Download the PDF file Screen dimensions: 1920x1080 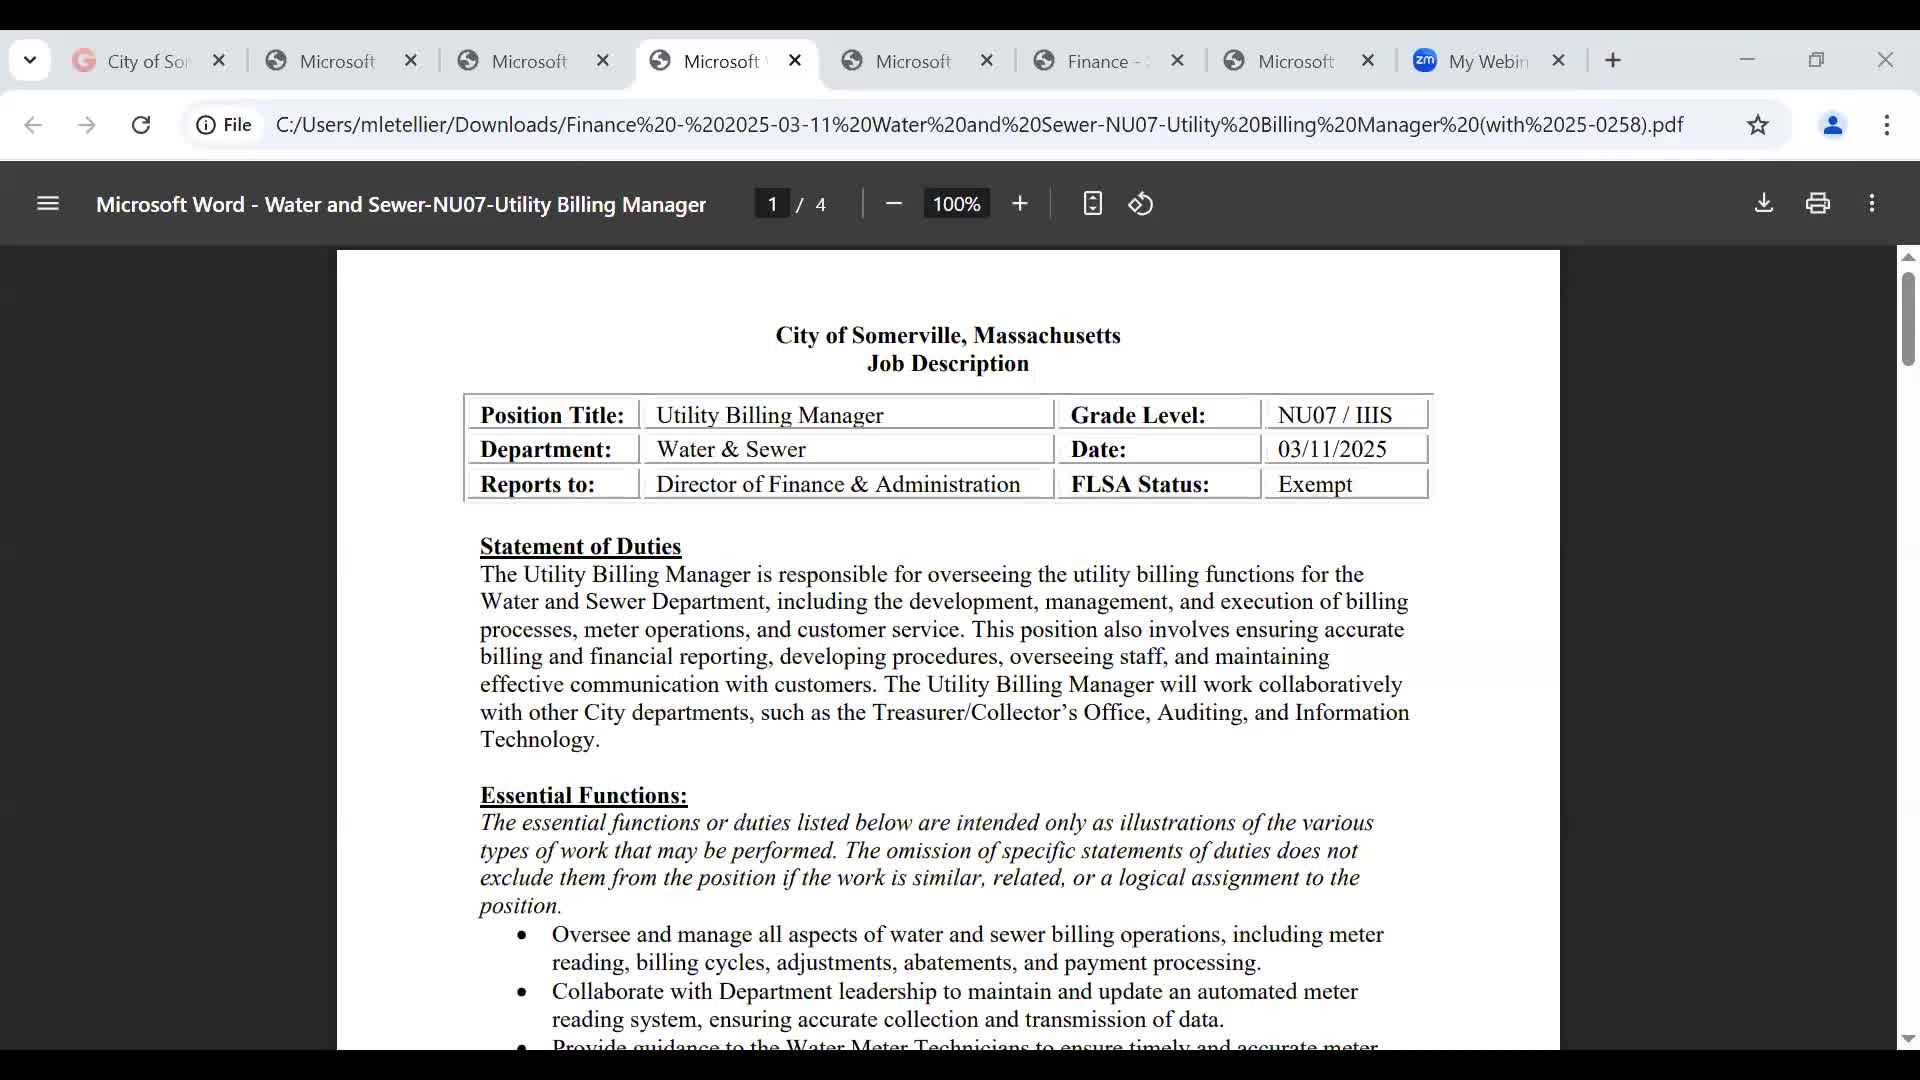click(1764, 204)
